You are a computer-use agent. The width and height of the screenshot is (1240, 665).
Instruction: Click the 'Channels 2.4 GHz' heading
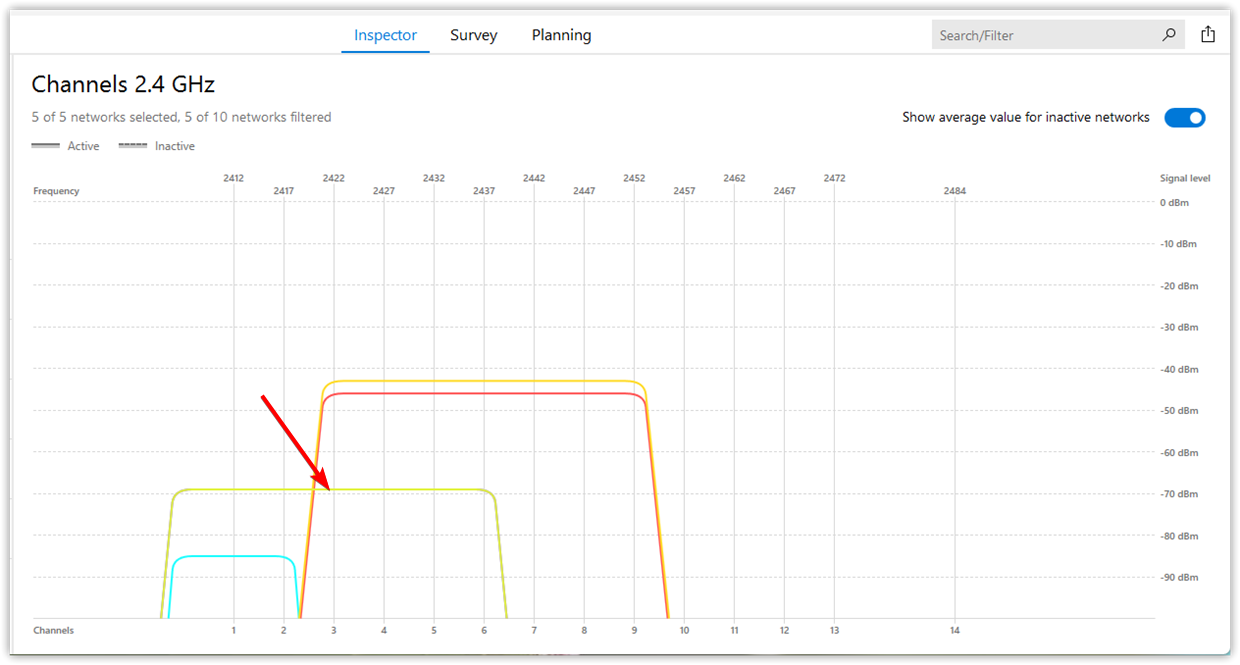(122, 84)
